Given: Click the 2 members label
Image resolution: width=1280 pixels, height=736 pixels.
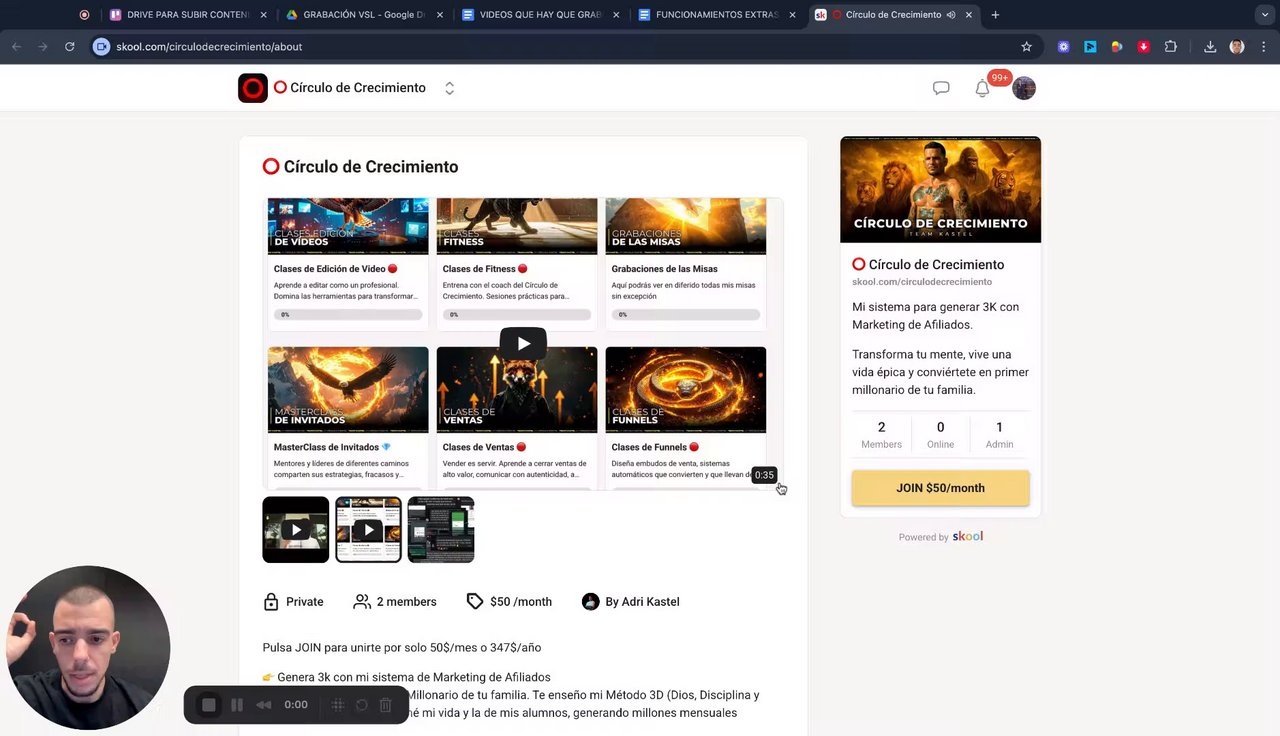Looking at the screenshot, I should (x=395, y=601).
